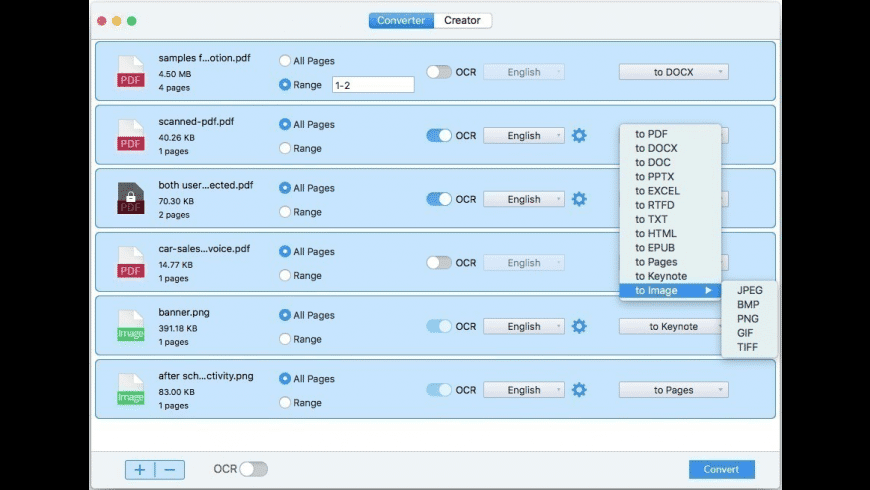Image resolution: width=870 pixels, height=490 pixels.
Task: Switch to the Creator tab
Action: pyautogui.click(x=462, y=20)
